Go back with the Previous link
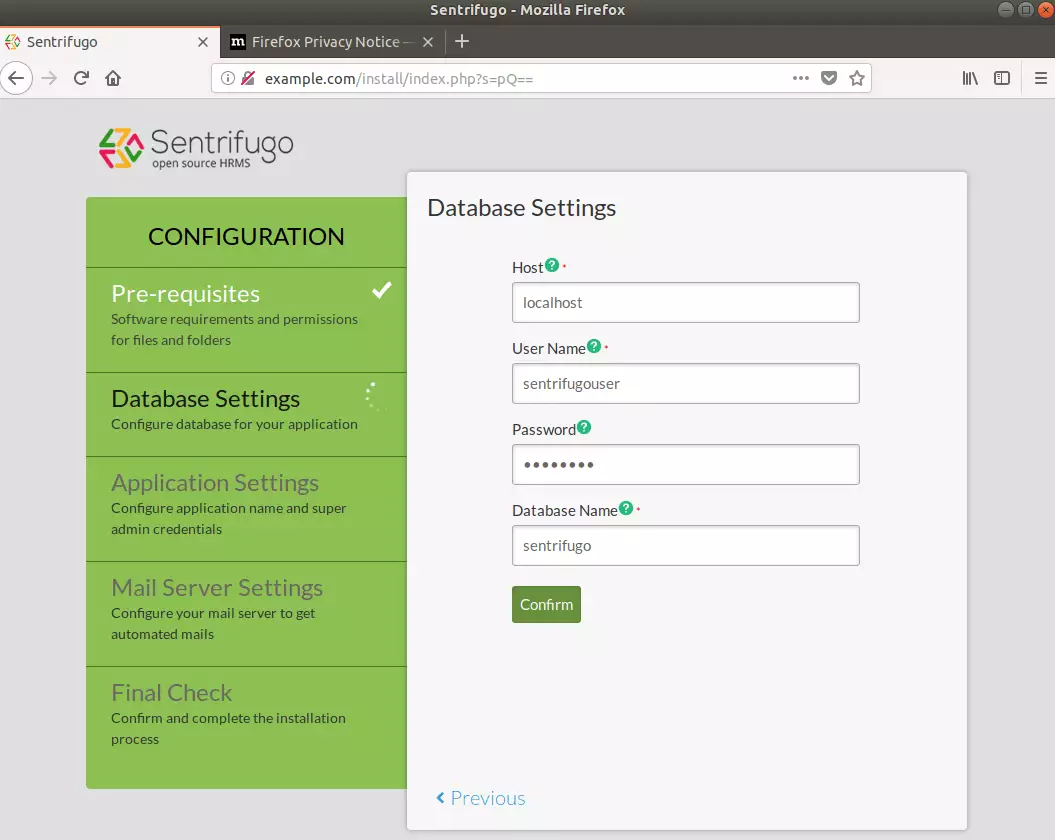The width and height of the screenshot is (1055, 840). pos(480,798)
